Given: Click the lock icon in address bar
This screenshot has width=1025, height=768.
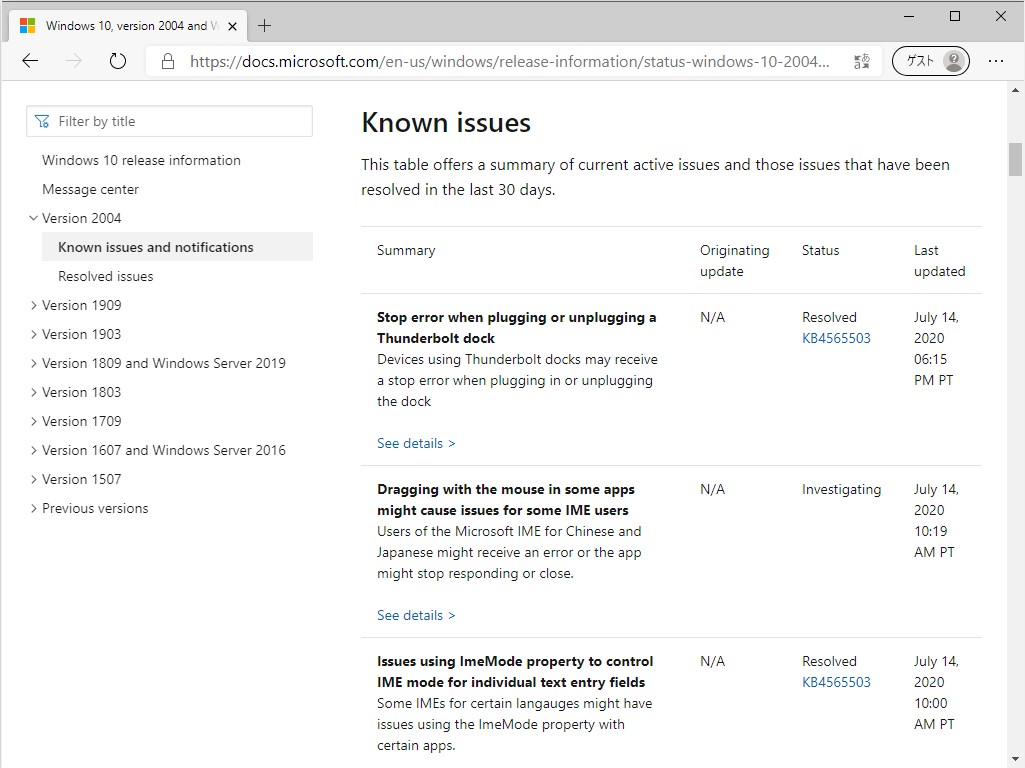Looking at the screenshot, I should point(168,61).
